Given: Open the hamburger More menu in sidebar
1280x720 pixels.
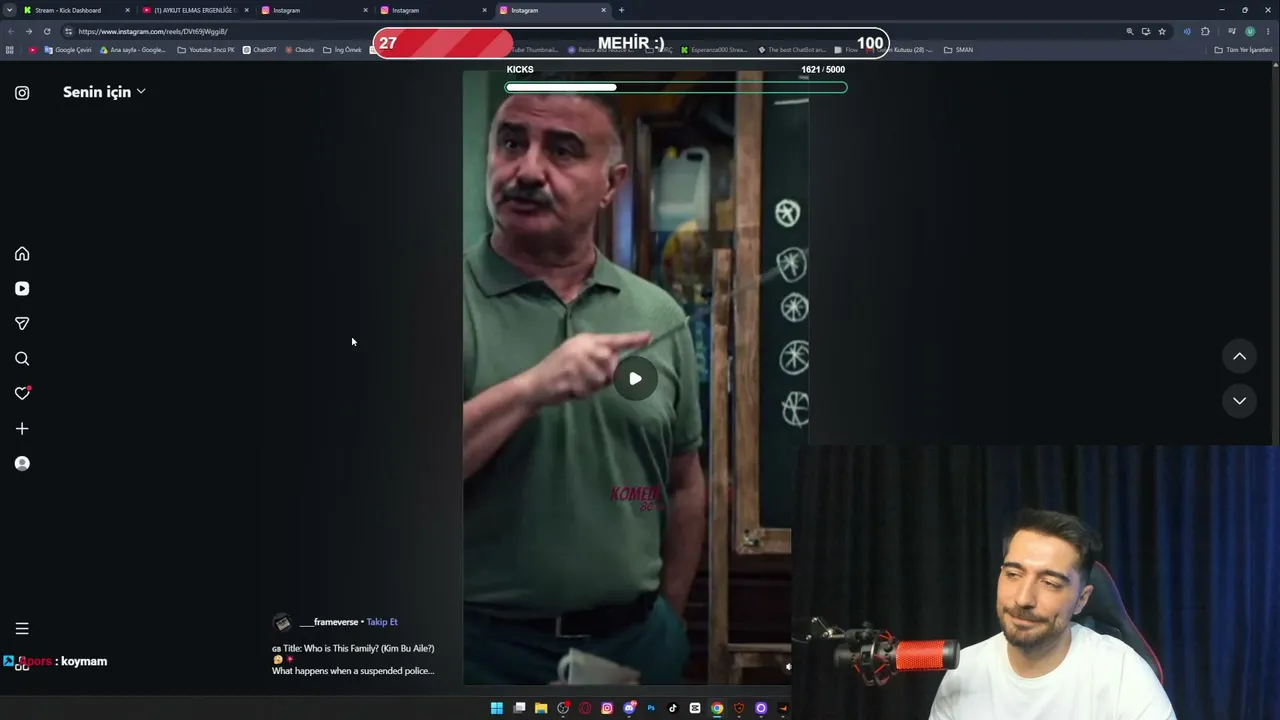Looking at the screenshot, I should click(22, 629).
